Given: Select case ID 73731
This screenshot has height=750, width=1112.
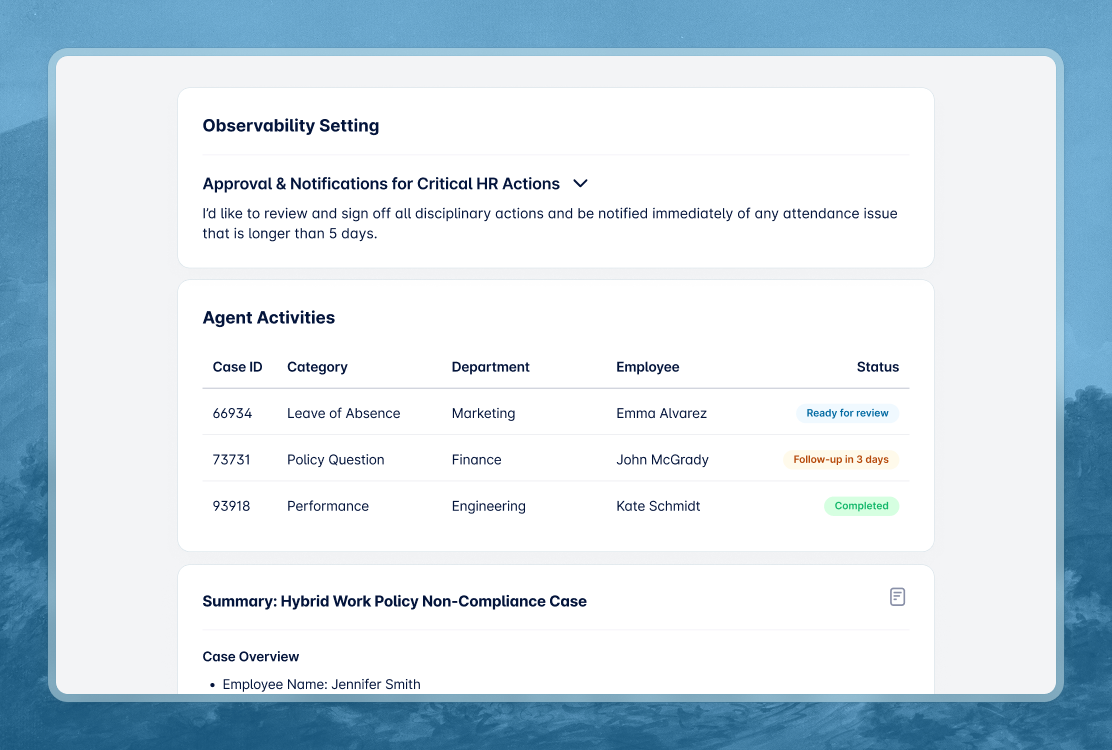Looking at the screenshot, I should (x=231, y=459).
